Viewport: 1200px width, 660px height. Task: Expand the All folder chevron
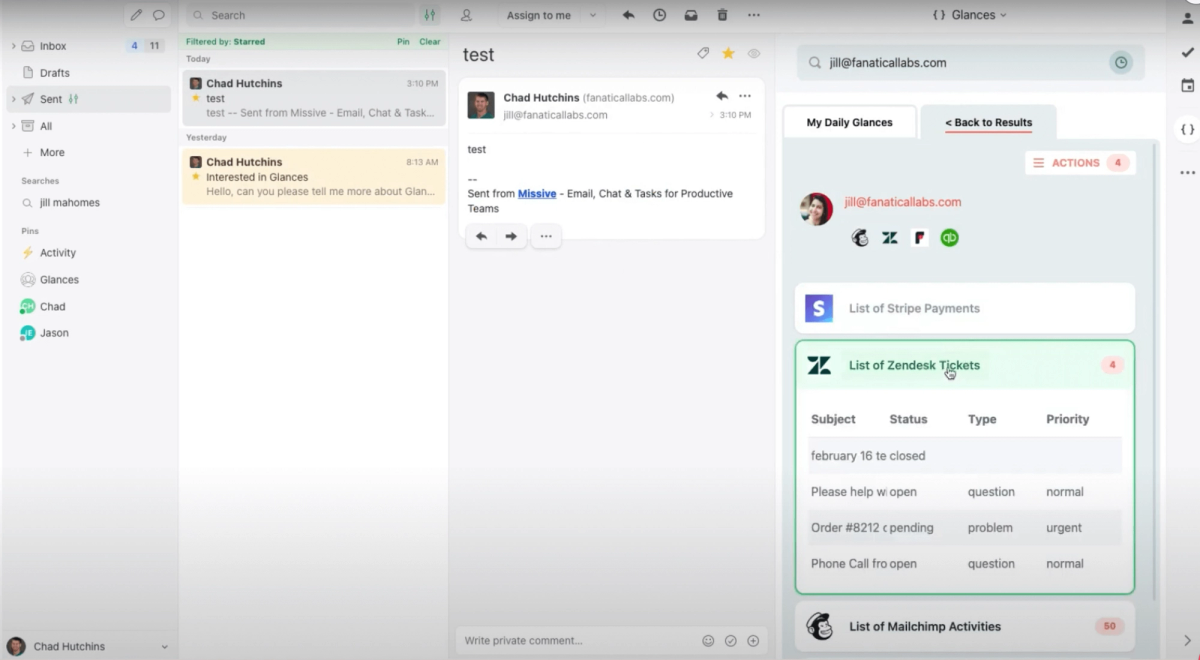[13, 126]
